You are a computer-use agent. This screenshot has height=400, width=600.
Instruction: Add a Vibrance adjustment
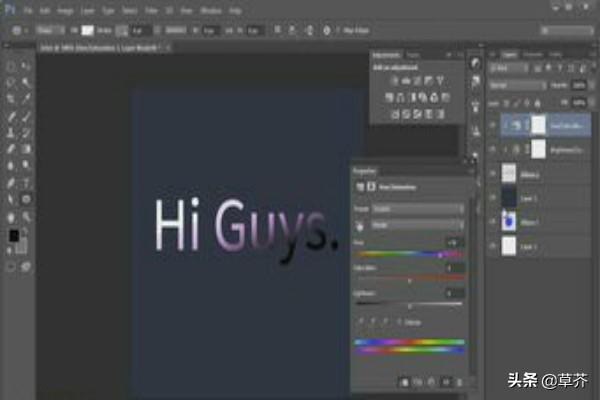pos(440,81)
